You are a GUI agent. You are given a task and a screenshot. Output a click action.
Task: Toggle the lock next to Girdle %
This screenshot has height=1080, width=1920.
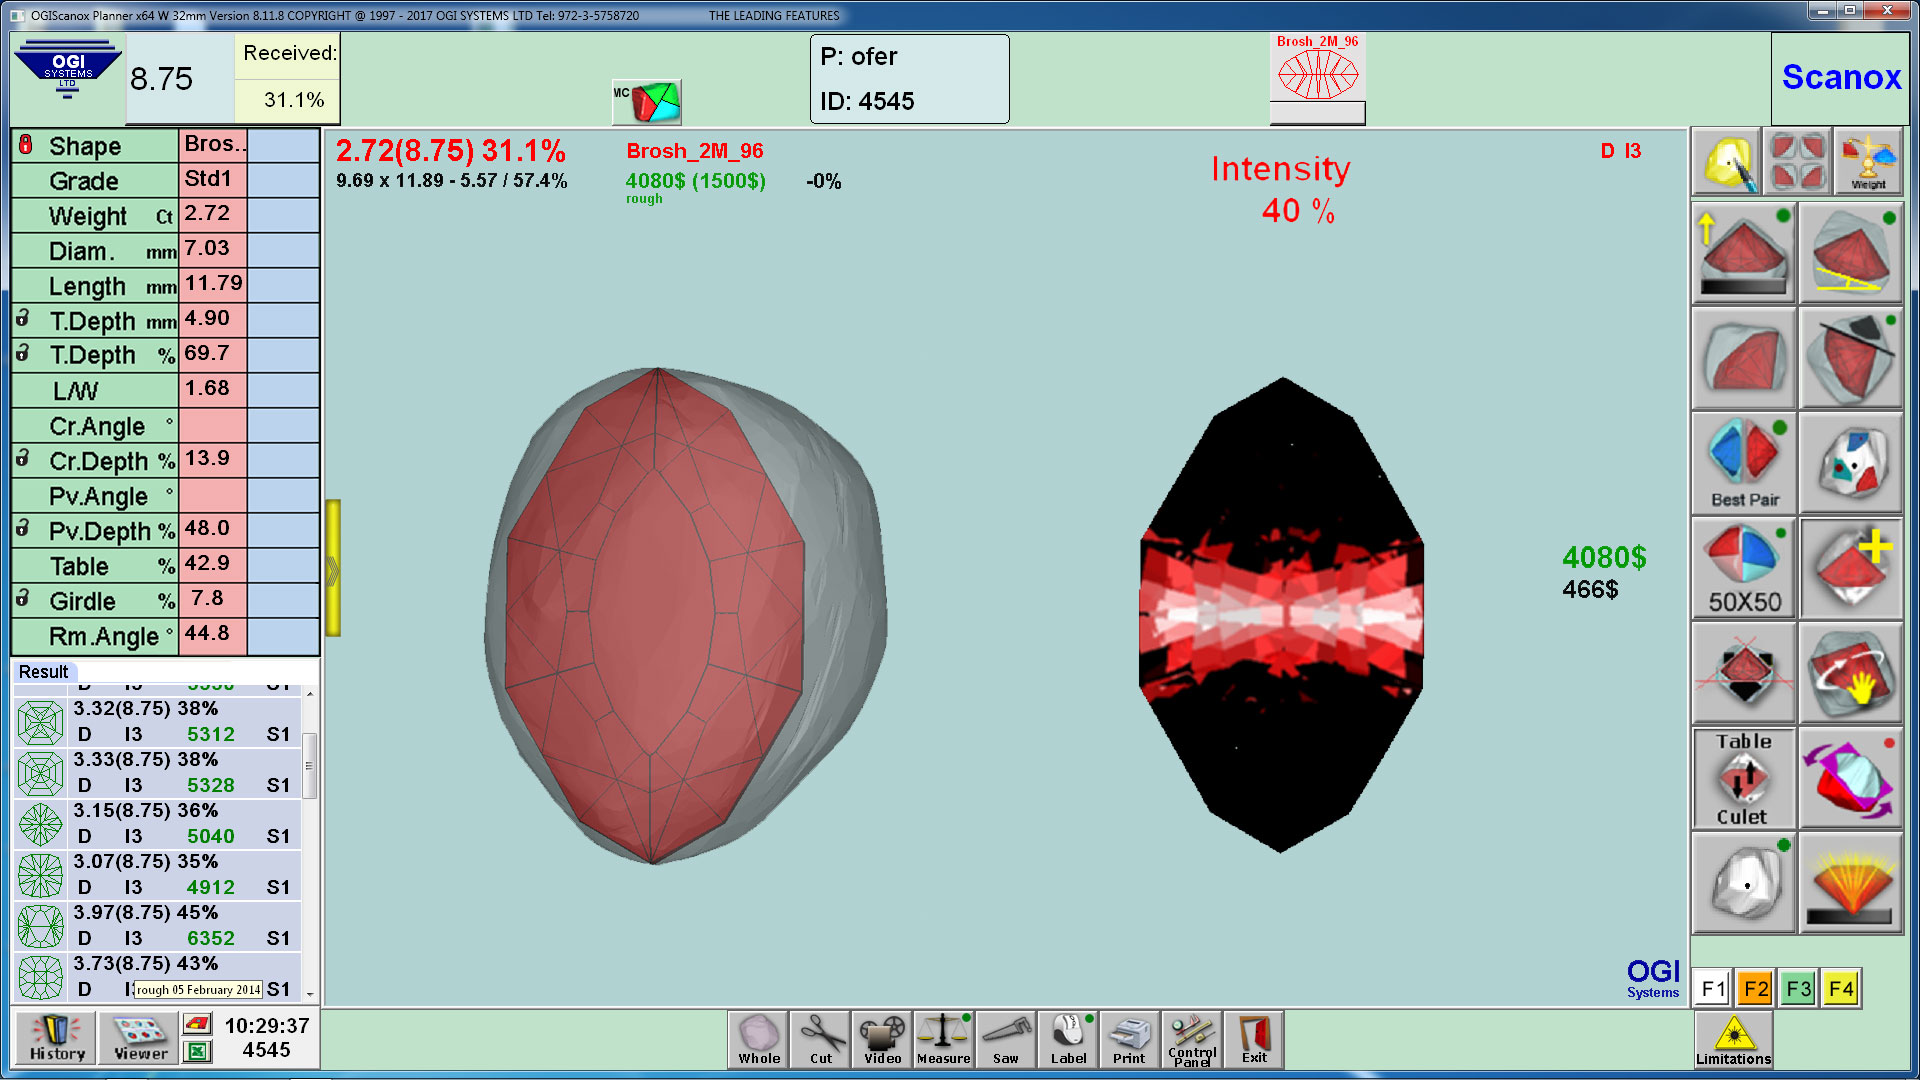click(23, 598)
